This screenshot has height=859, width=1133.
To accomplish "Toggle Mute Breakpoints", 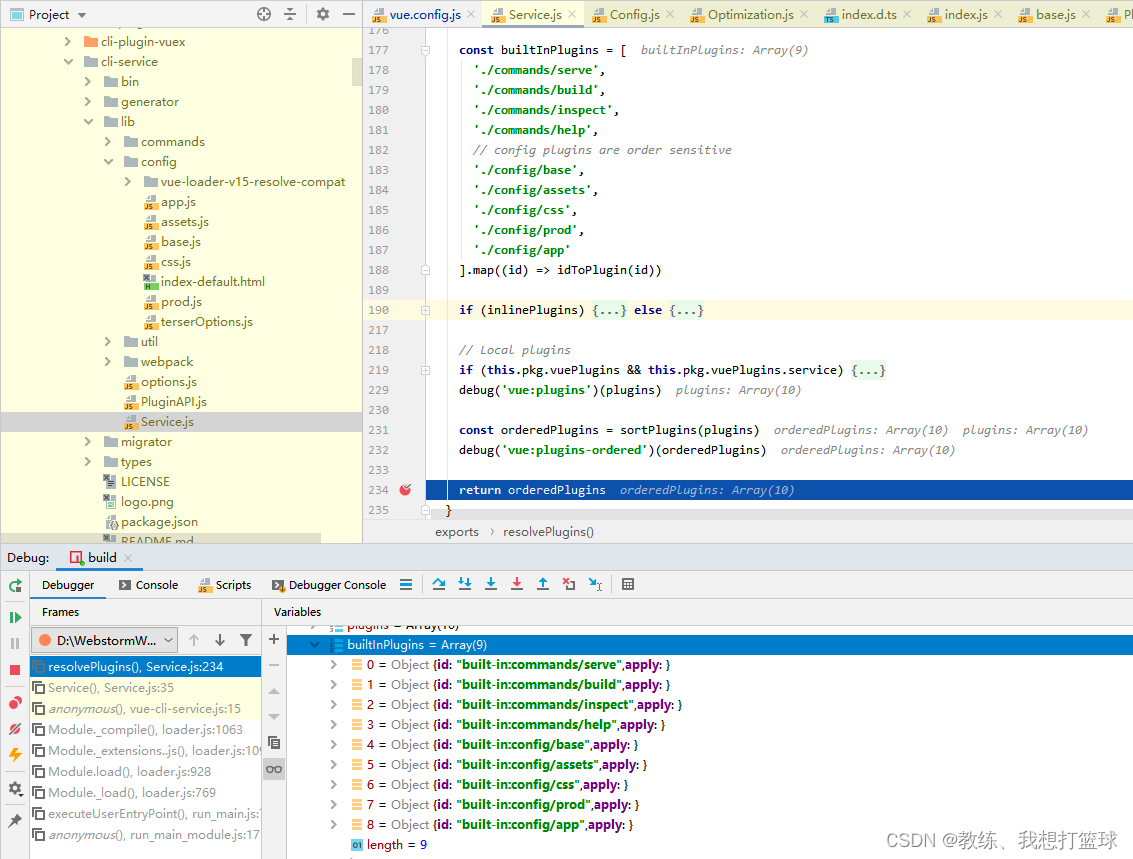I will [x=15, y=729].
